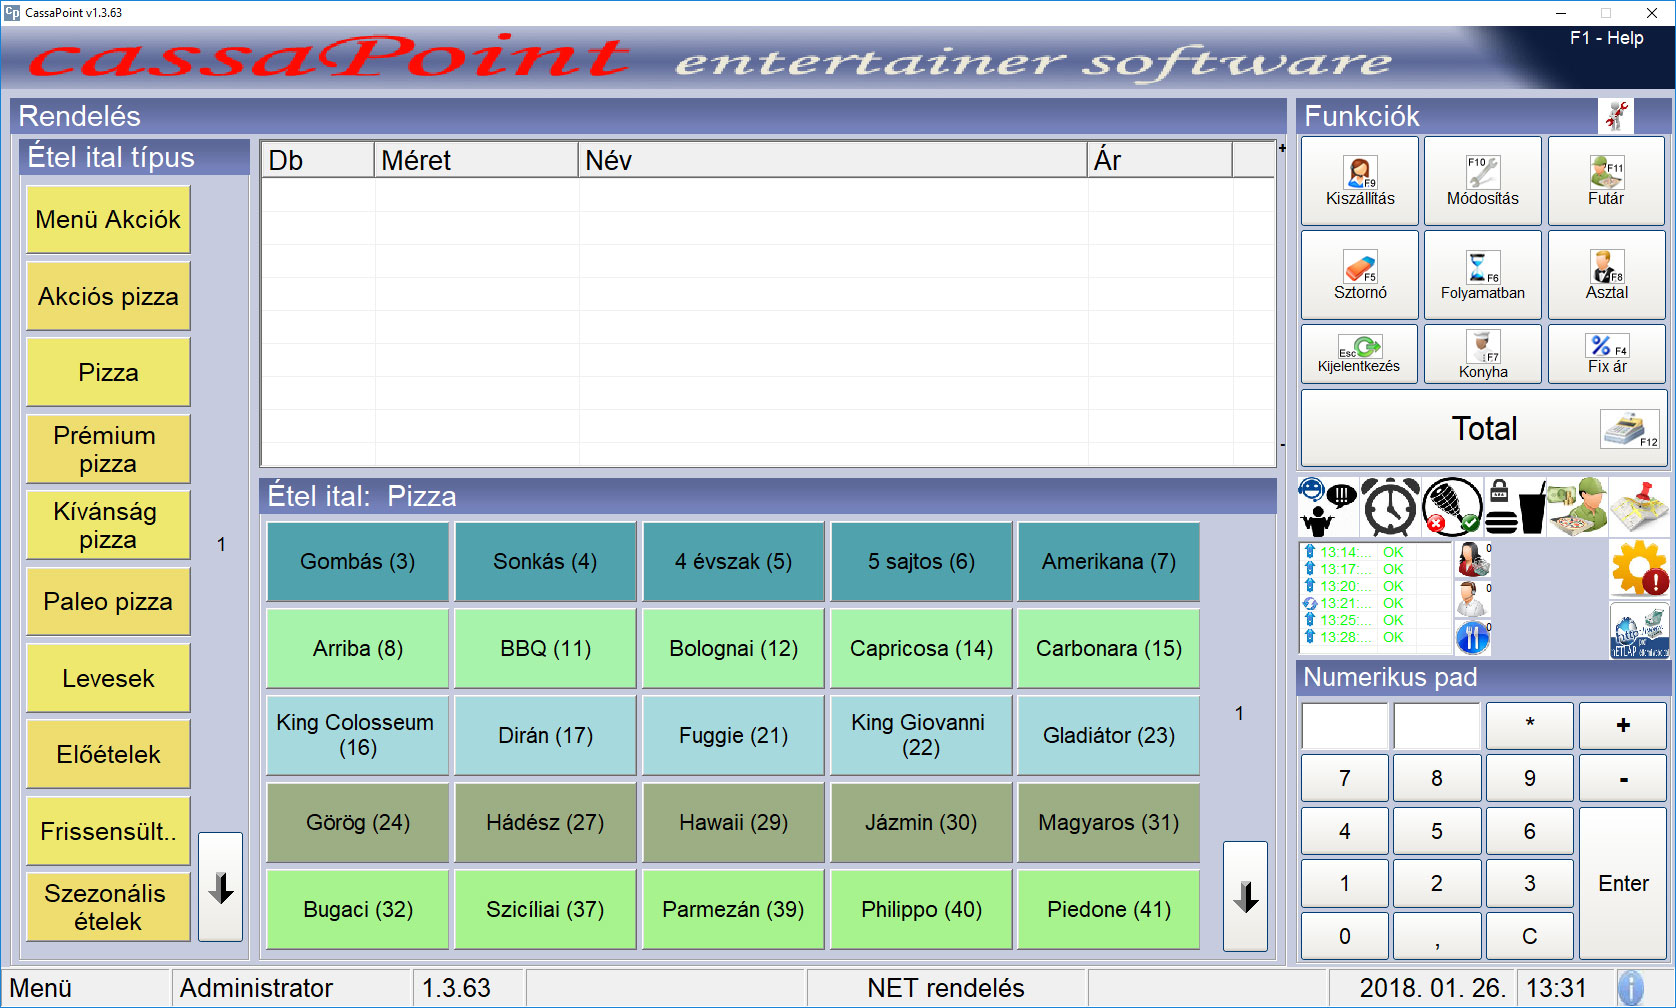Screen dimensions: 1676x1008
Task: Click the Total (F12) cash register button
Action: tap(1484, 428)
